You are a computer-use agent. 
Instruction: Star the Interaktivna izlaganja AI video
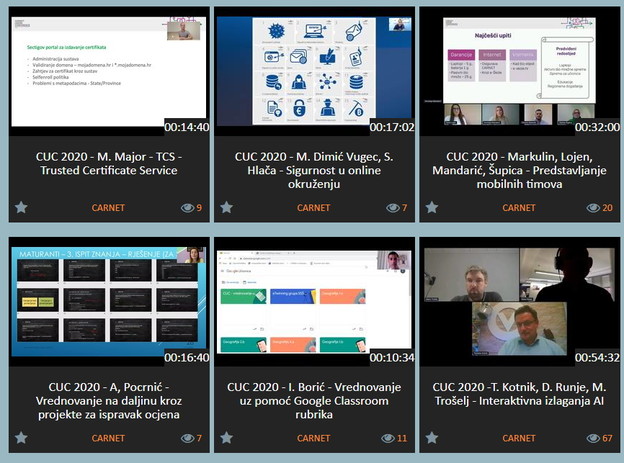[432, 438]
